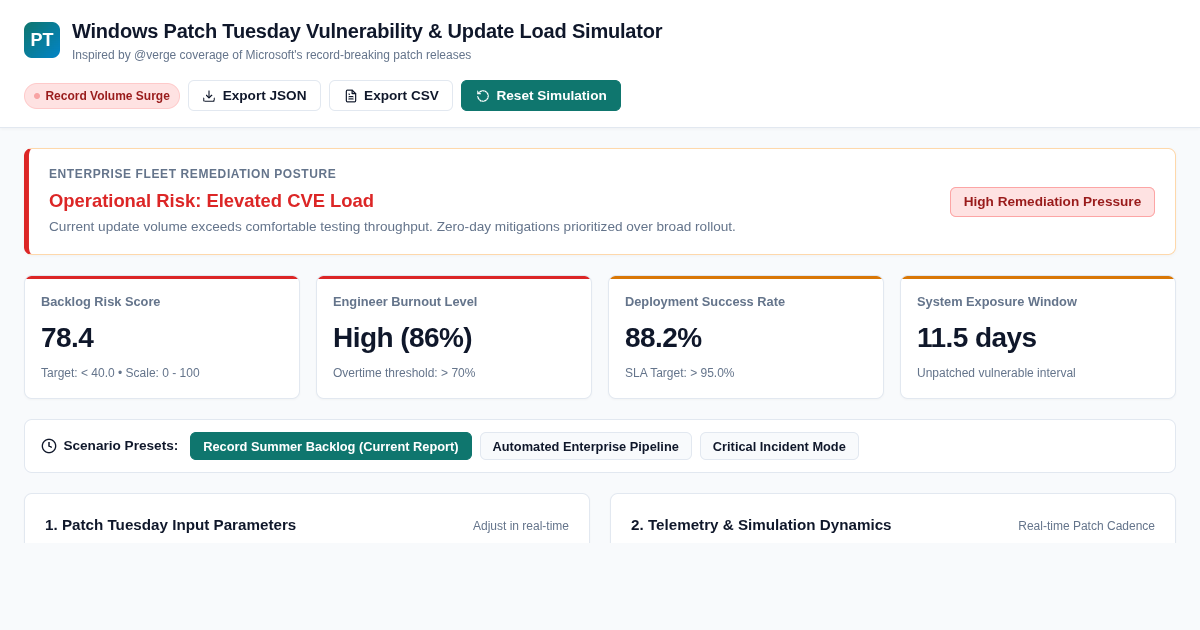Select Record Summer Backlog preset
The image size is (1200, 630).
331,446
